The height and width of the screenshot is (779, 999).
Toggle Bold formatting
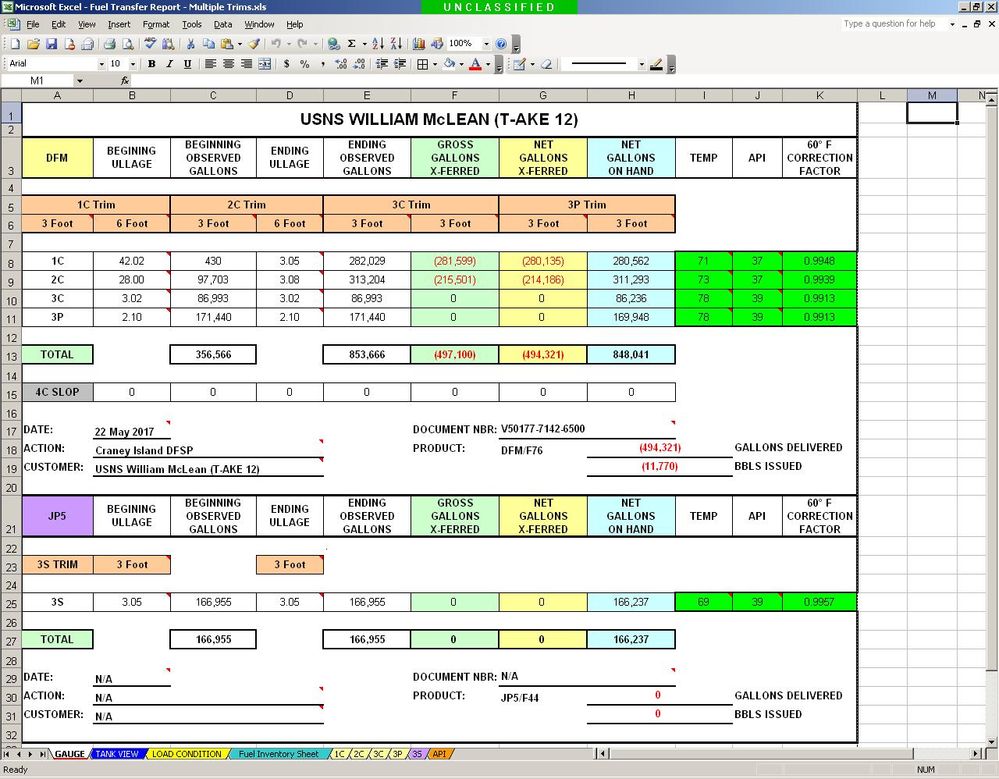coord(152,64)
